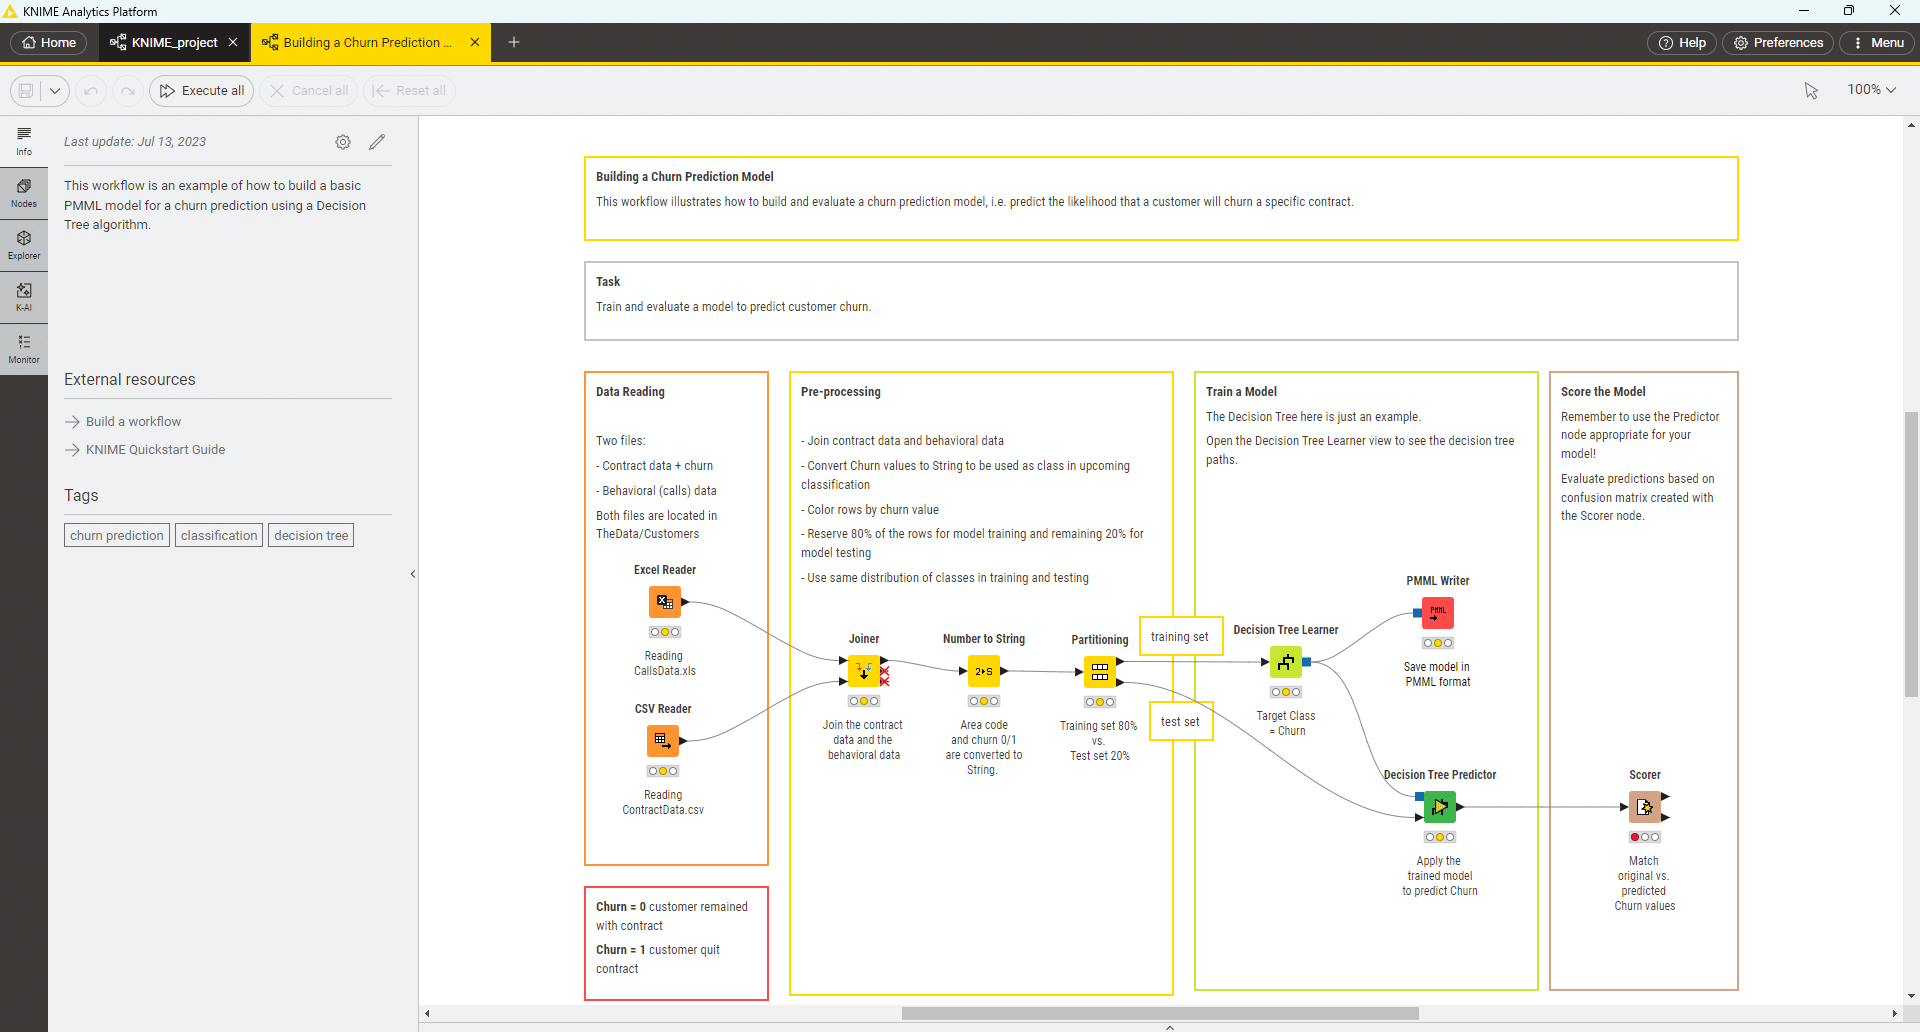Open the save options dropdown arrow
This screenshot has width=1920, height=1032.
(x=55, y=91)
